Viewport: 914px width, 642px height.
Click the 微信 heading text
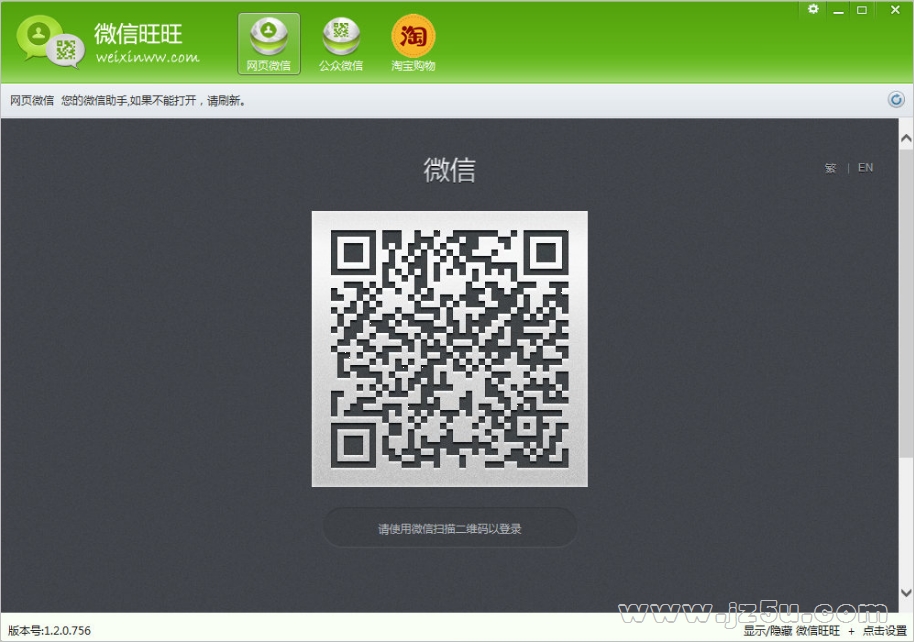(x=449, y=170)
